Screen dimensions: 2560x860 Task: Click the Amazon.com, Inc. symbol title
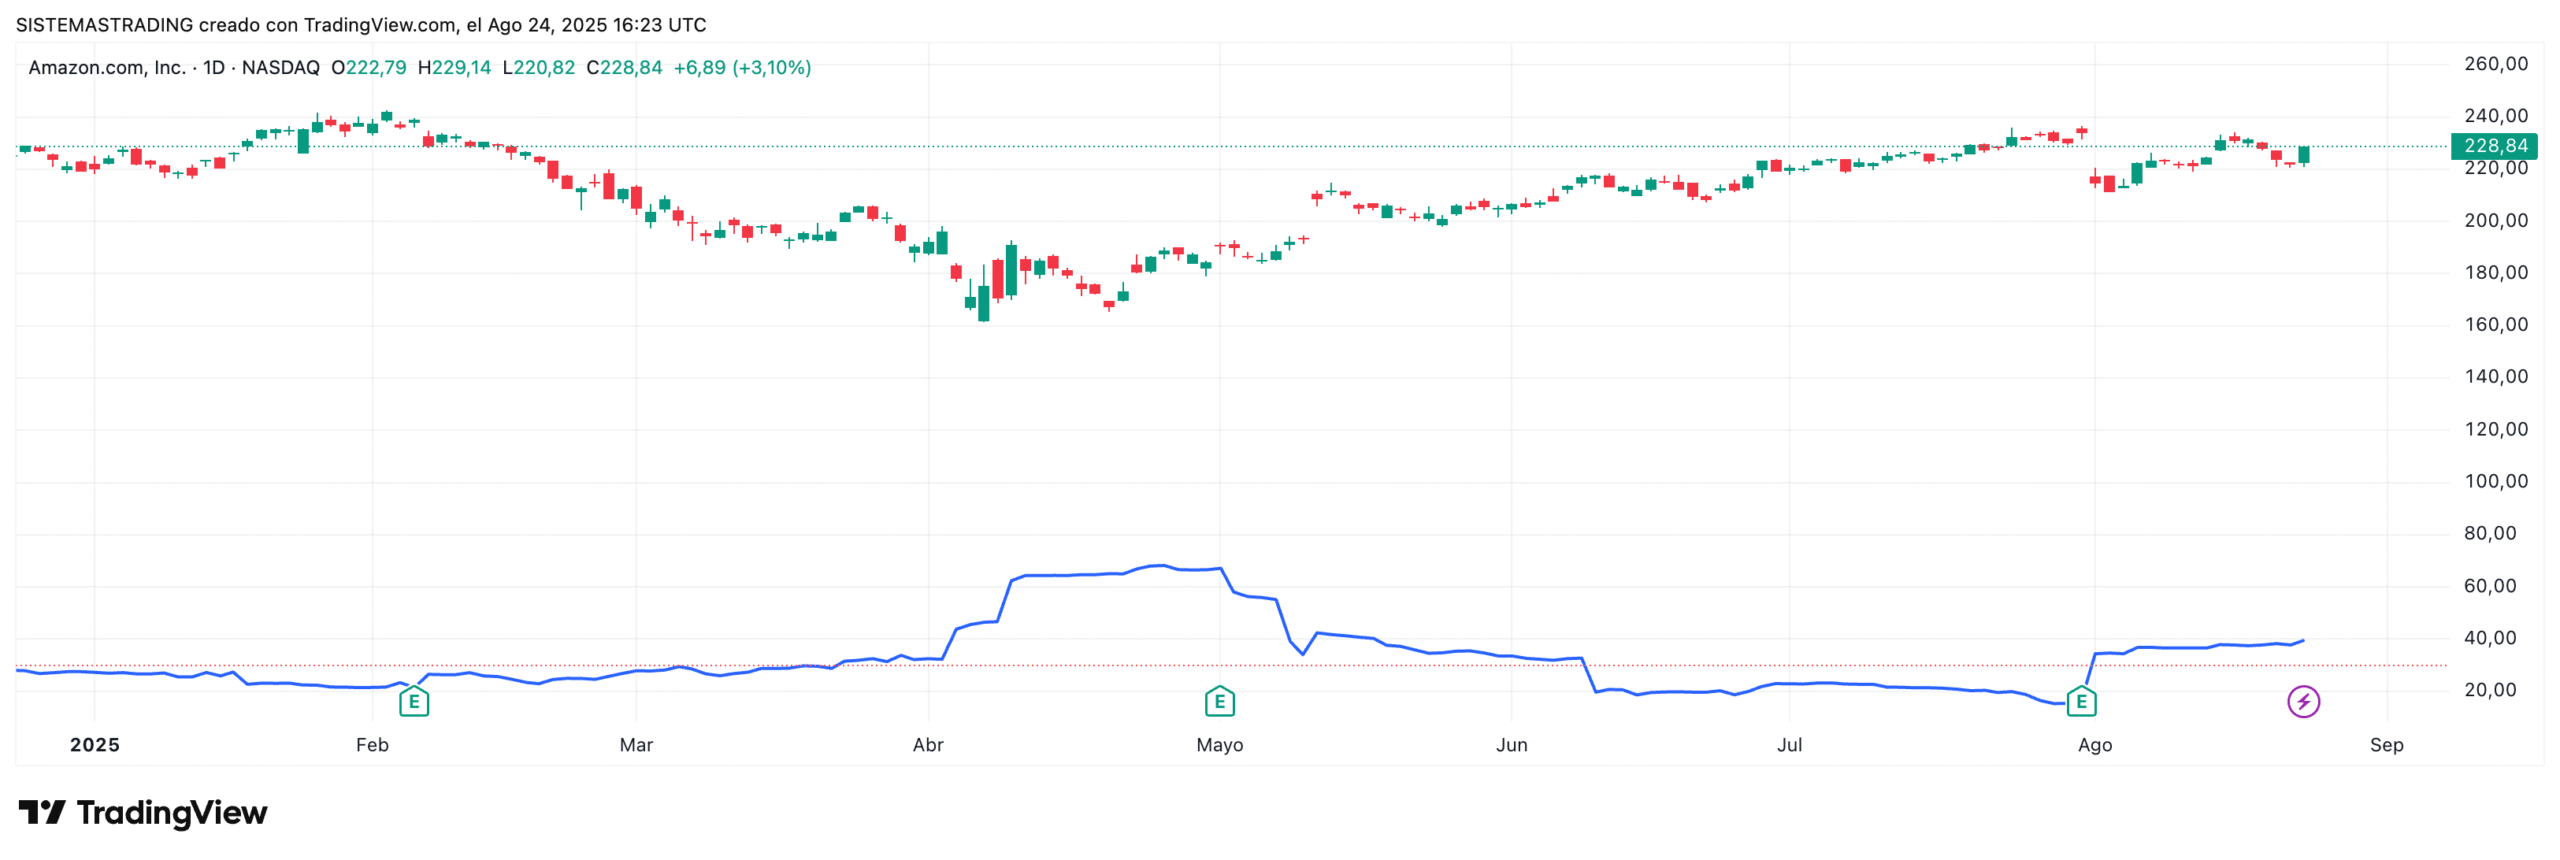click(107, 68)
